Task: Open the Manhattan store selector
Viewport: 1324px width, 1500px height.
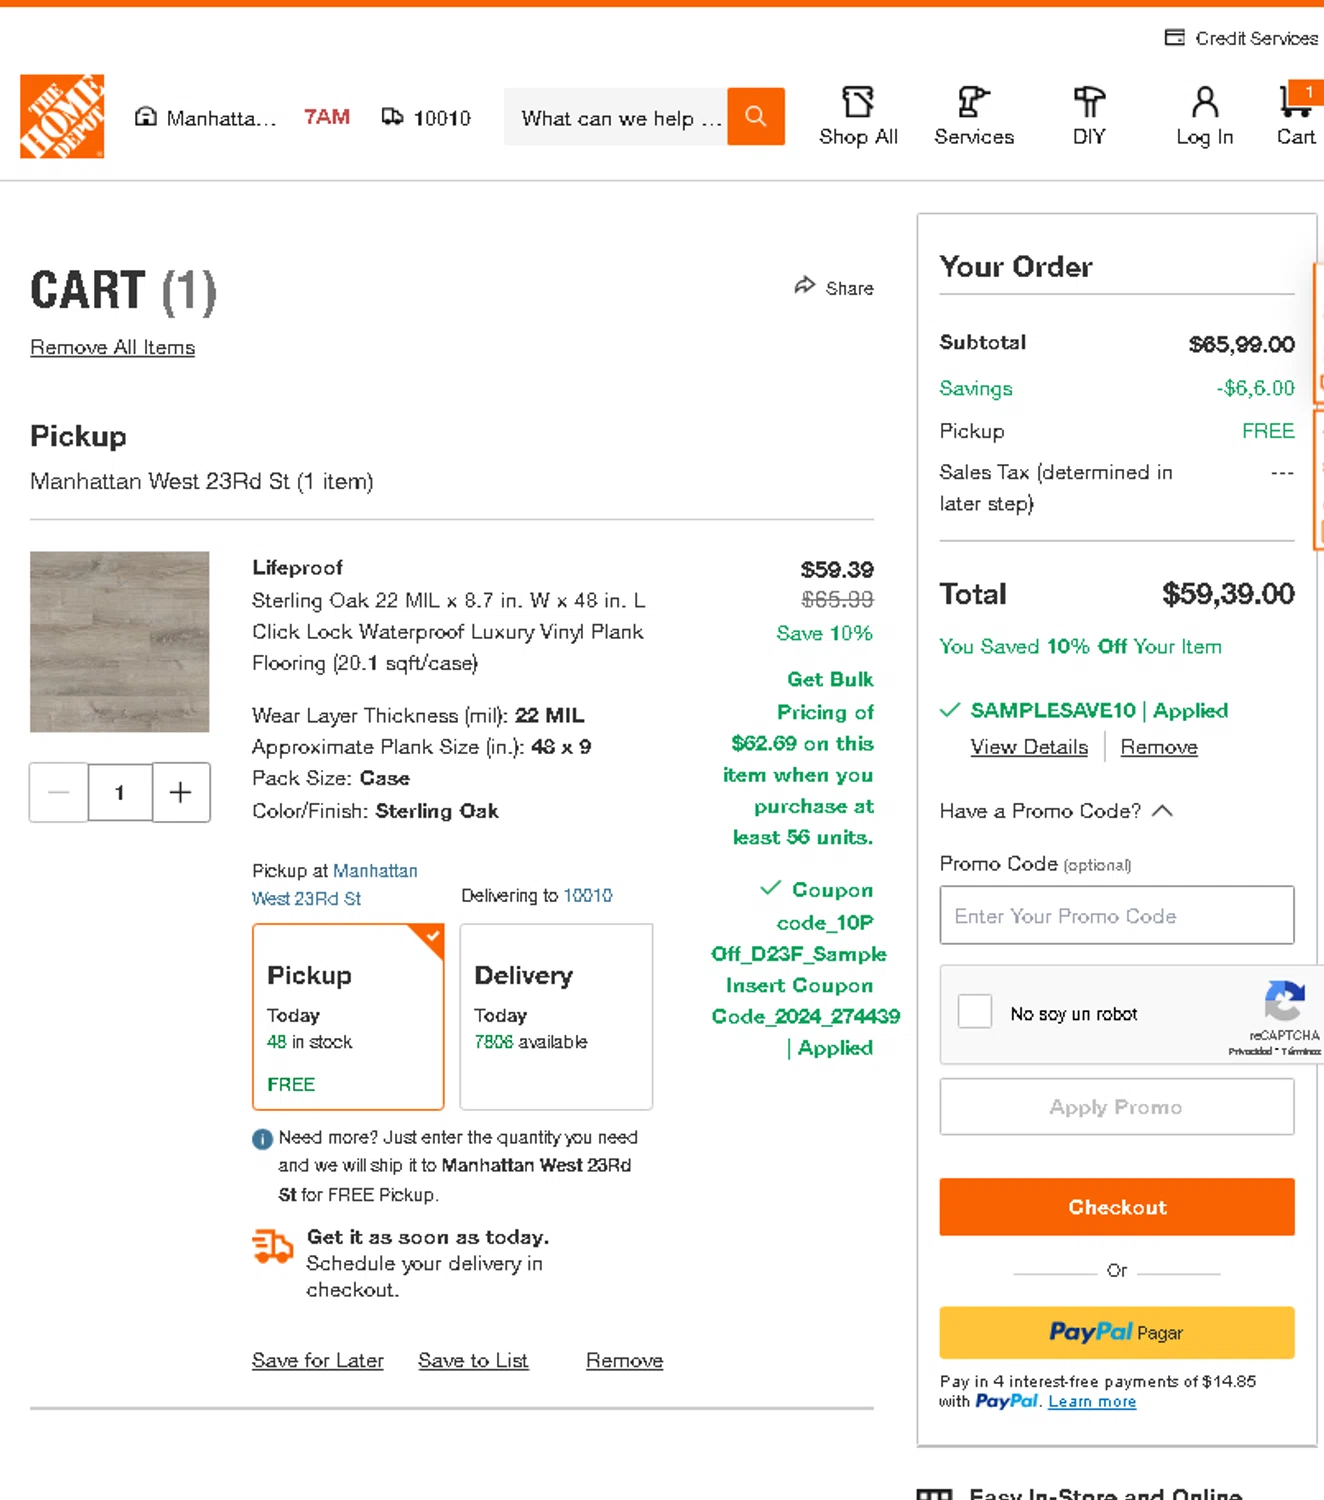Action: pos(205,118)
